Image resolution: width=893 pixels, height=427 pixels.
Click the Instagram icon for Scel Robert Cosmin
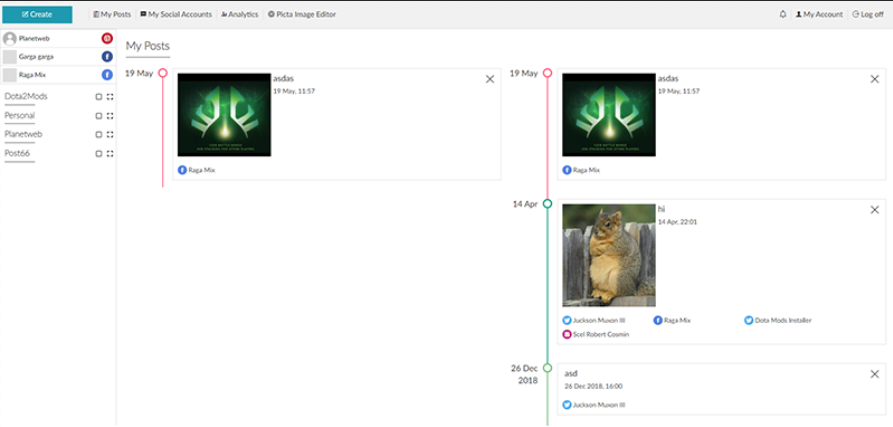(567, 334)
